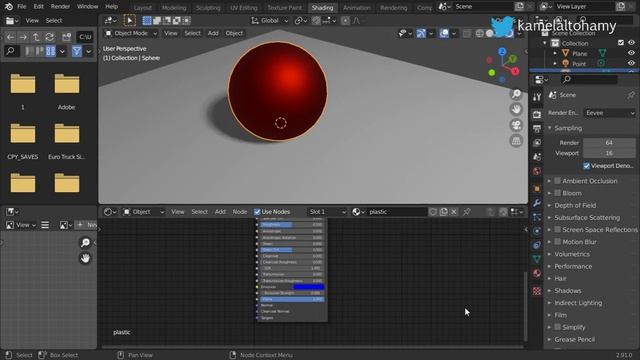Unlink the plastic material with X icon
Viewport: 640px width, 360px height.
point(453,212)
